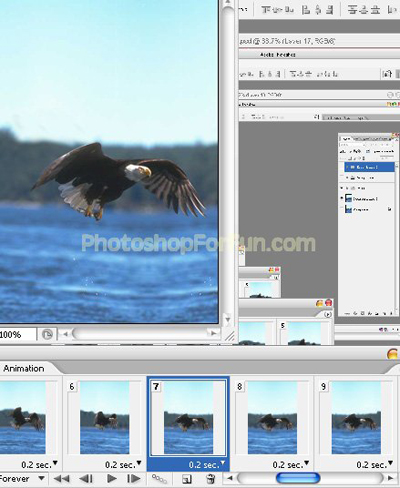Viewport: 400px width, 488px height.
Task: Click the nested frame 5 thumbnail preview
Action: coord(304,333)
